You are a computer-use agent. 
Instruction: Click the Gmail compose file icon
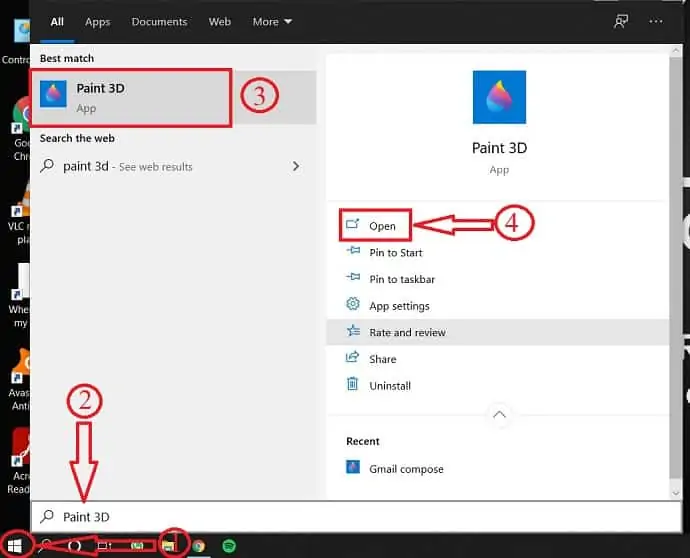coord(353,467)
